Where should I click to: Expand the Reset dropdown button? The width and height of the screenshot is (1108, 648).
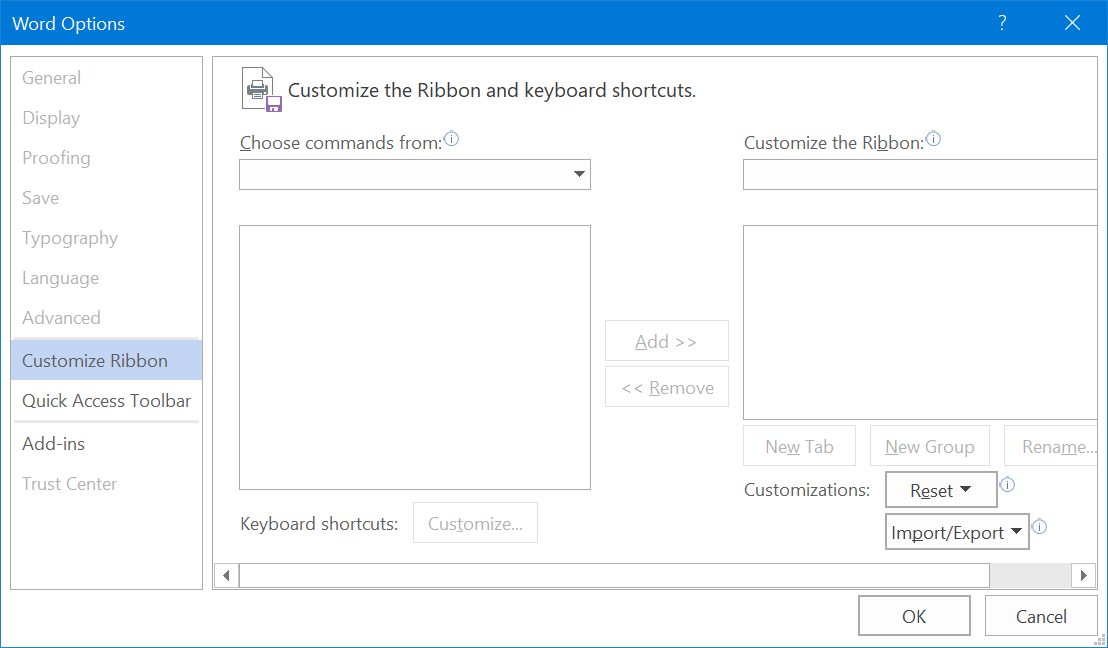point(941,490)
